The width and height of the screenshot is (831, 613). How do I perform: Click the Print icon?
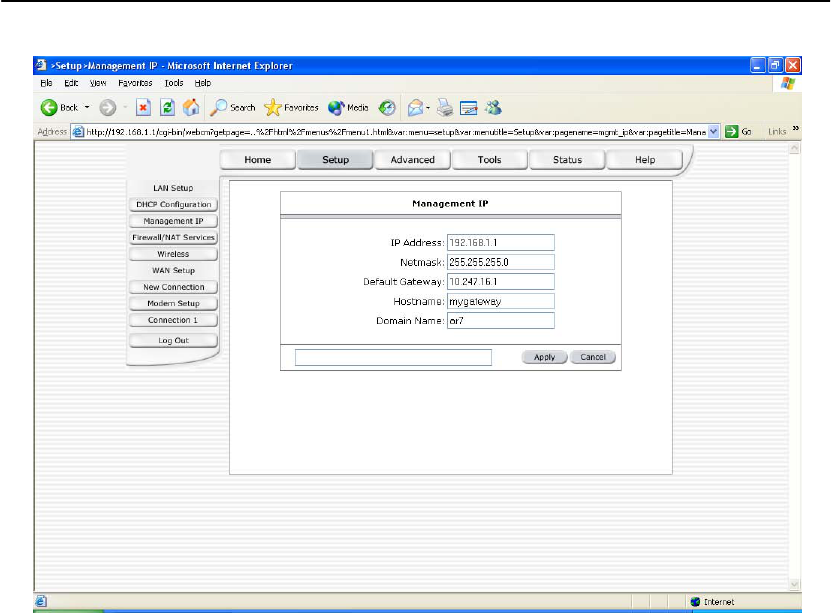tap(445, 108)
